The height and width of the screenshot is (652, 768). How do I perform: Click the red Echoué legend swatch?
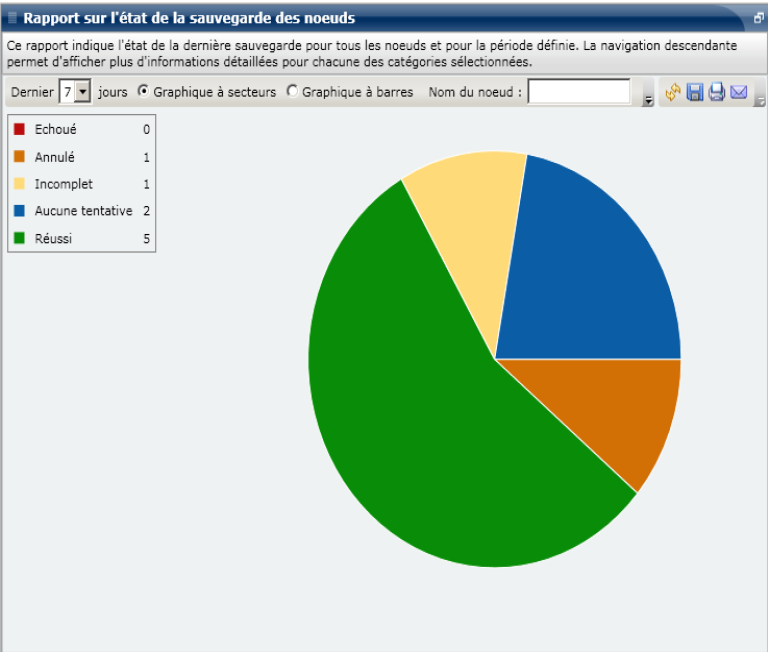[19, 129]
